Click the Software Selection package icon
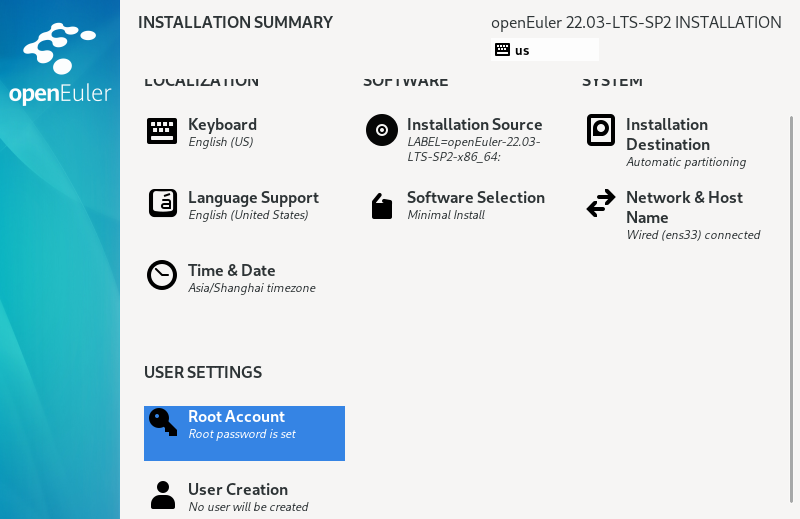800x519 pixels. (381, 206)
